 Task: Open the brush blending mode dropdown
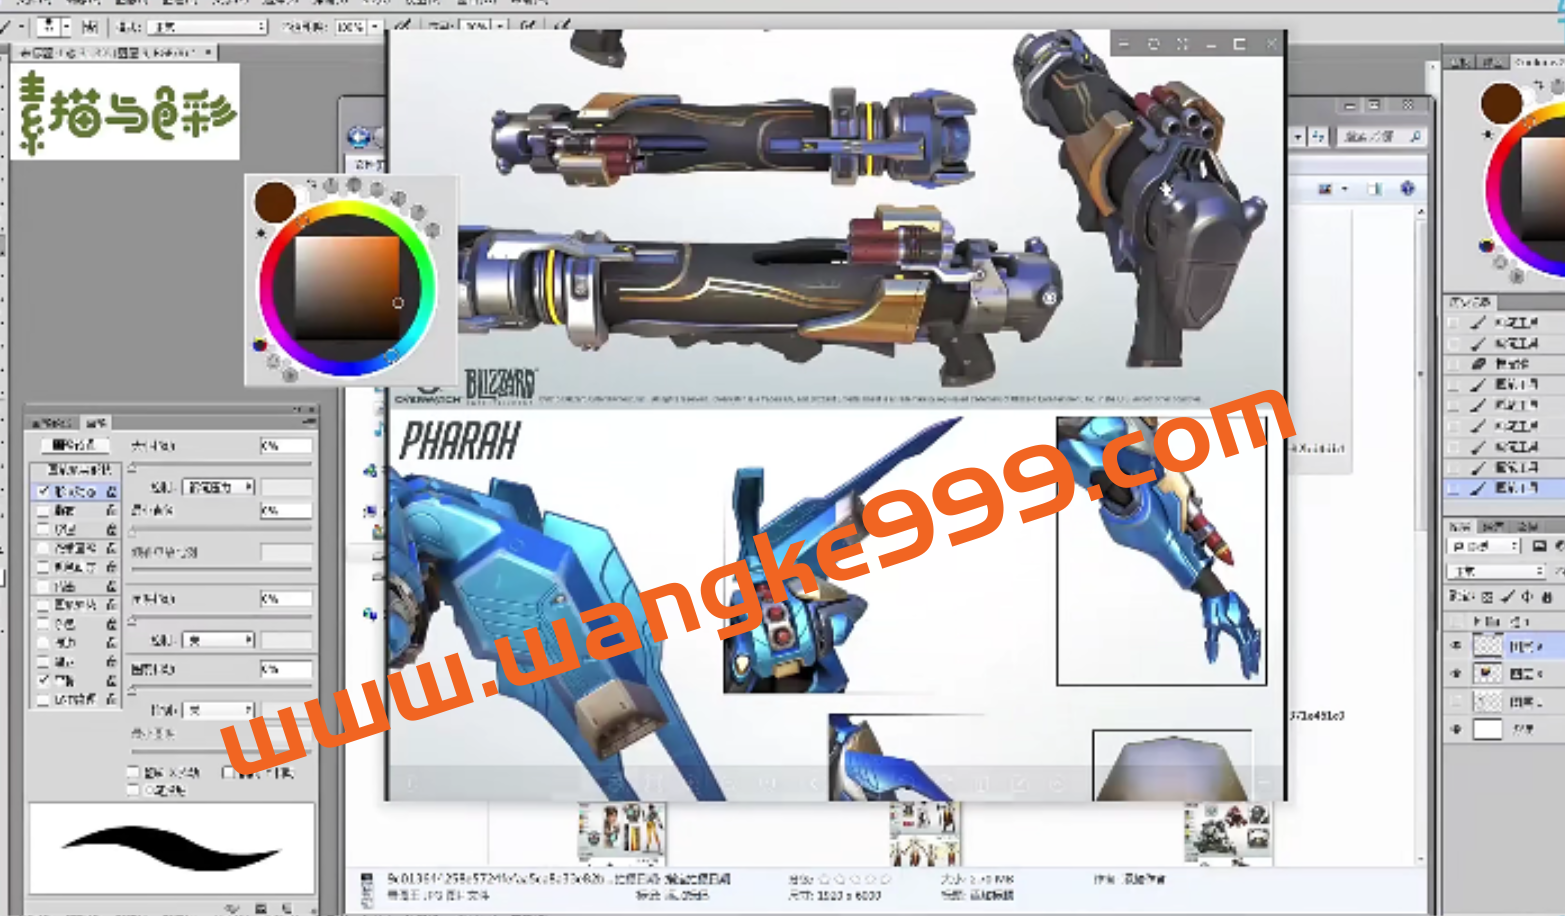[x=208, y=27]
